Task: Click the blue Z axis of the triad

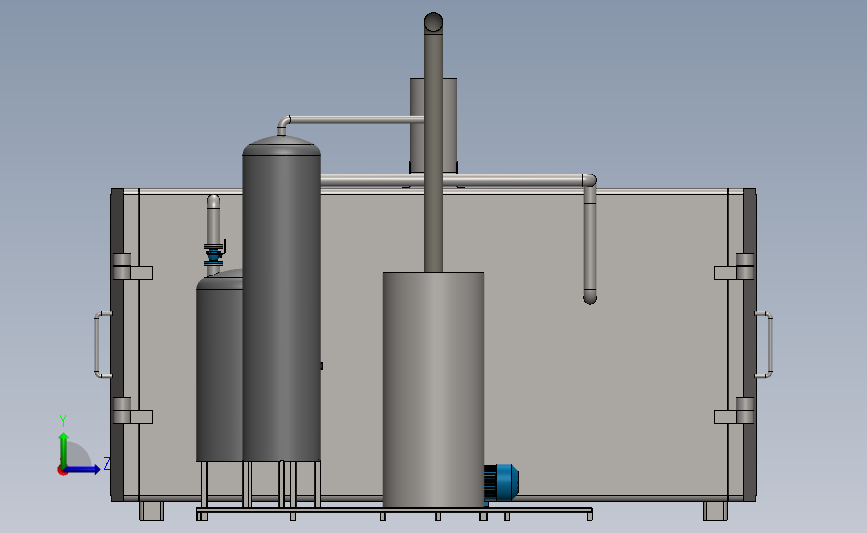Action: [x=83, y=470]
